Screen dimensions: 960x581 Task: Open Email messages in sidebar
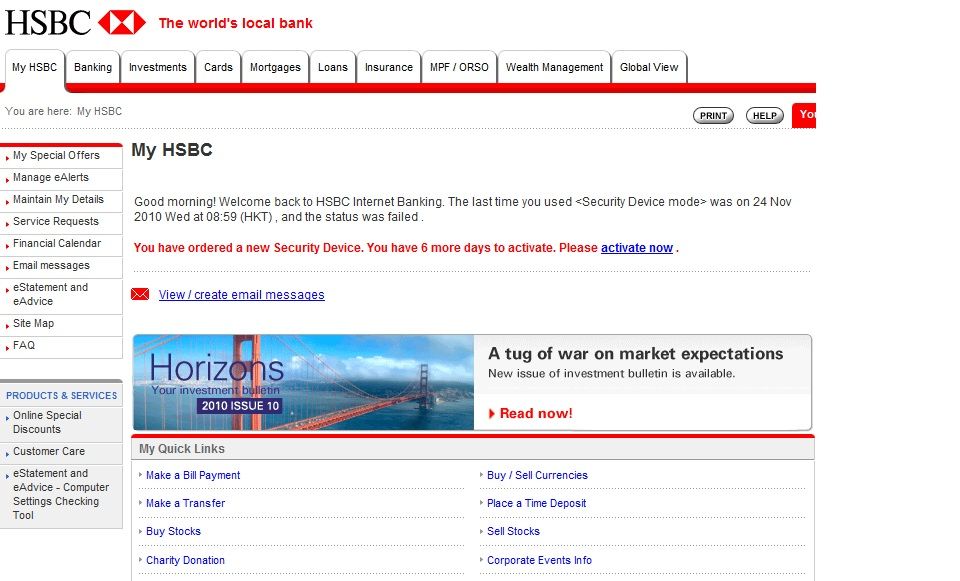[51, 266]
